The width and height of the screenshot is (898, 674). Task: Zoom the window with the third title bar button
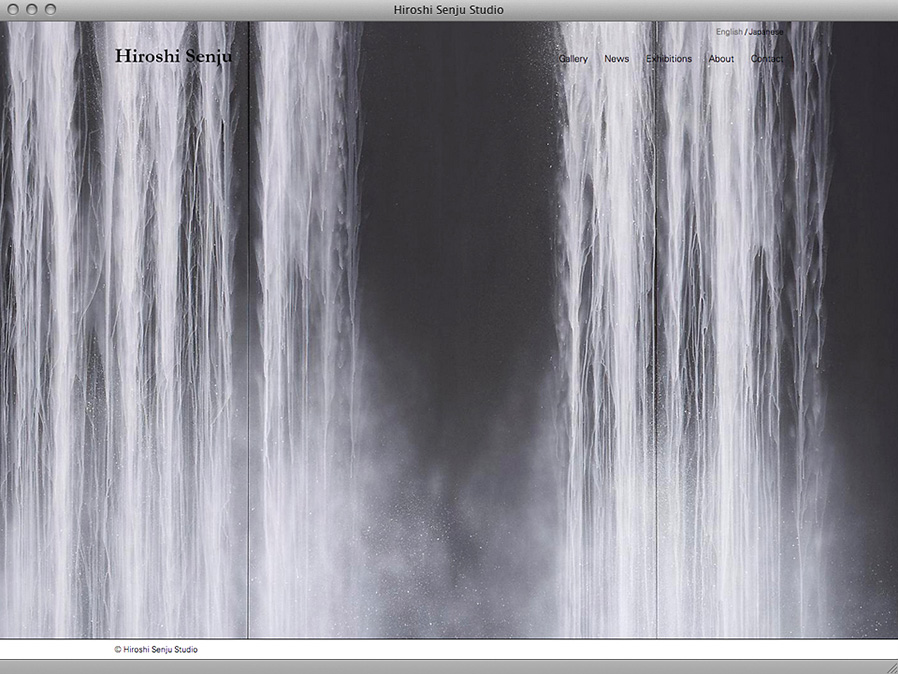click(x=50, y=9)
